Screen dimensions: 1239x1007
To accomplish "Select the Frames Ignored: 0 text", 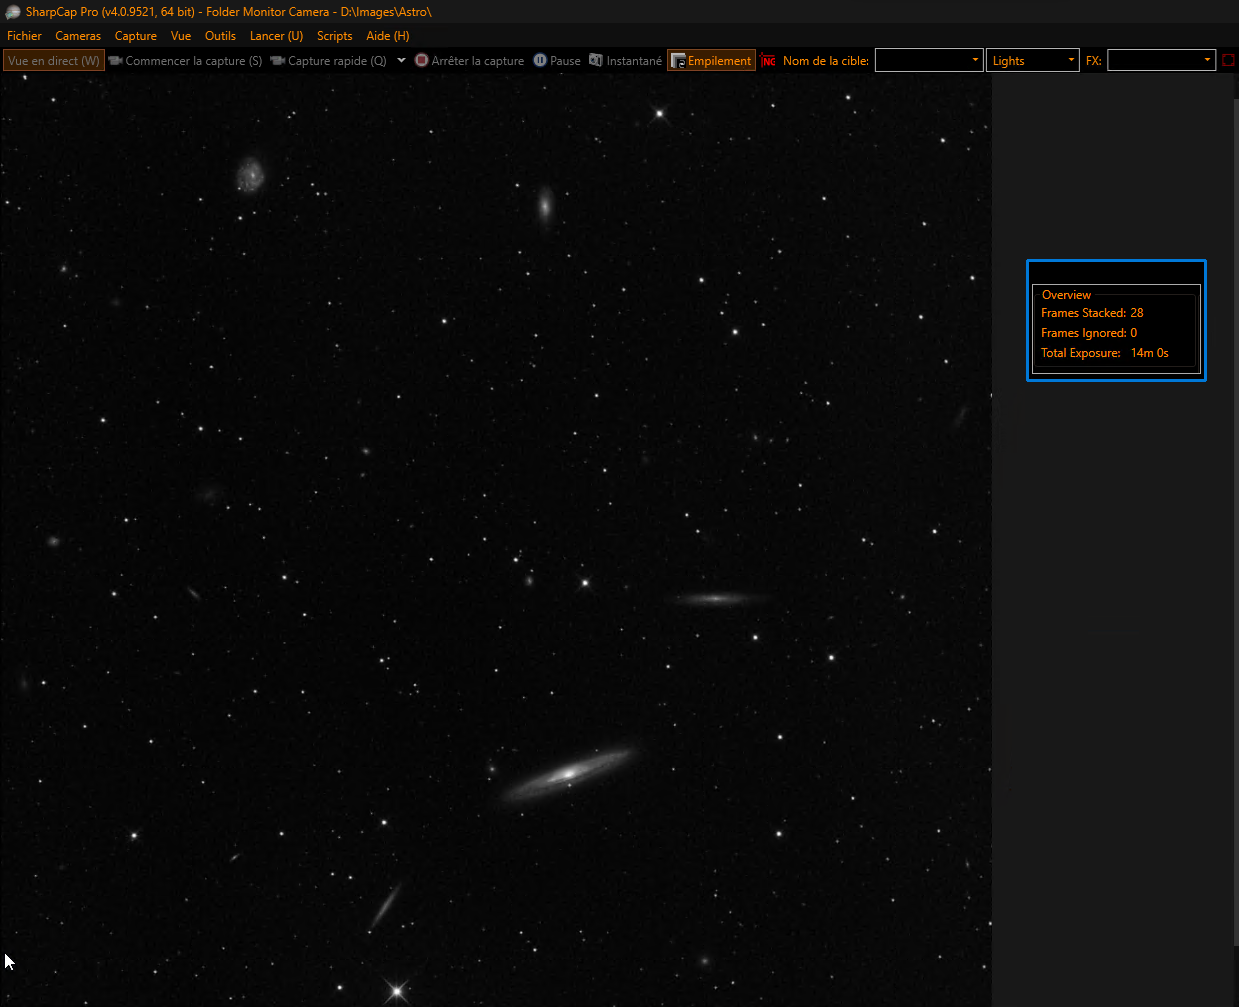I will pyautogui.click(x=1089, y=333).
